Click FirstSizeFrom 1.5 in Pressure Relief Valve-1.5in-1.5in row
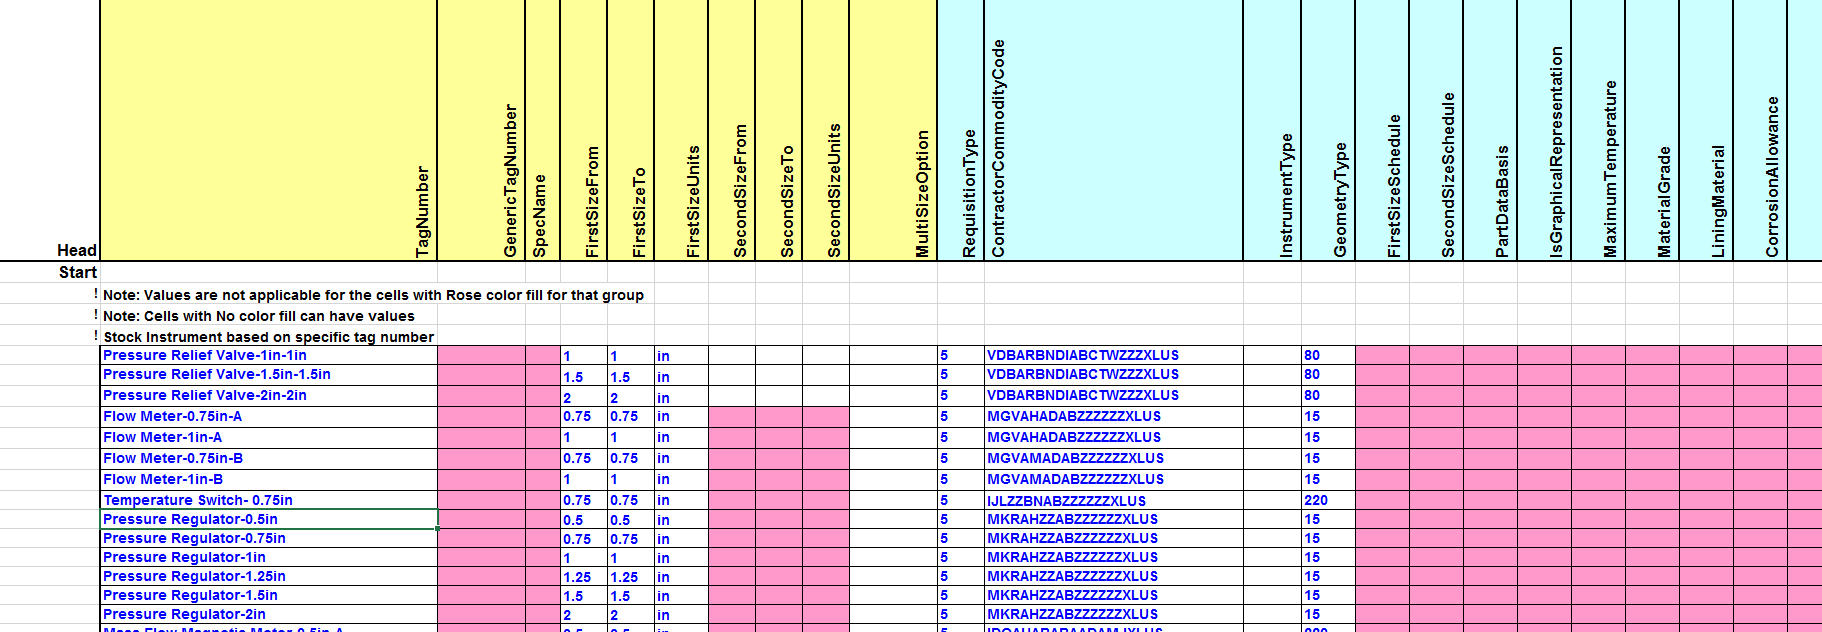Viewport: 1822px width, 632px height. tap(584, 374)
